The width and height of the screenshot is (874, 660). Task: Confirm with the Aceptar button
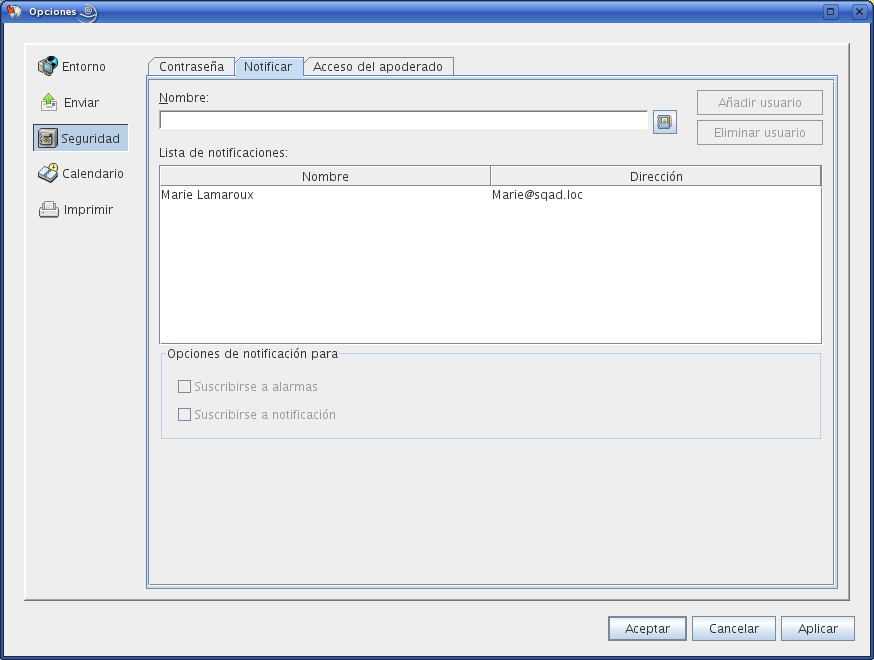coord(647,628)
